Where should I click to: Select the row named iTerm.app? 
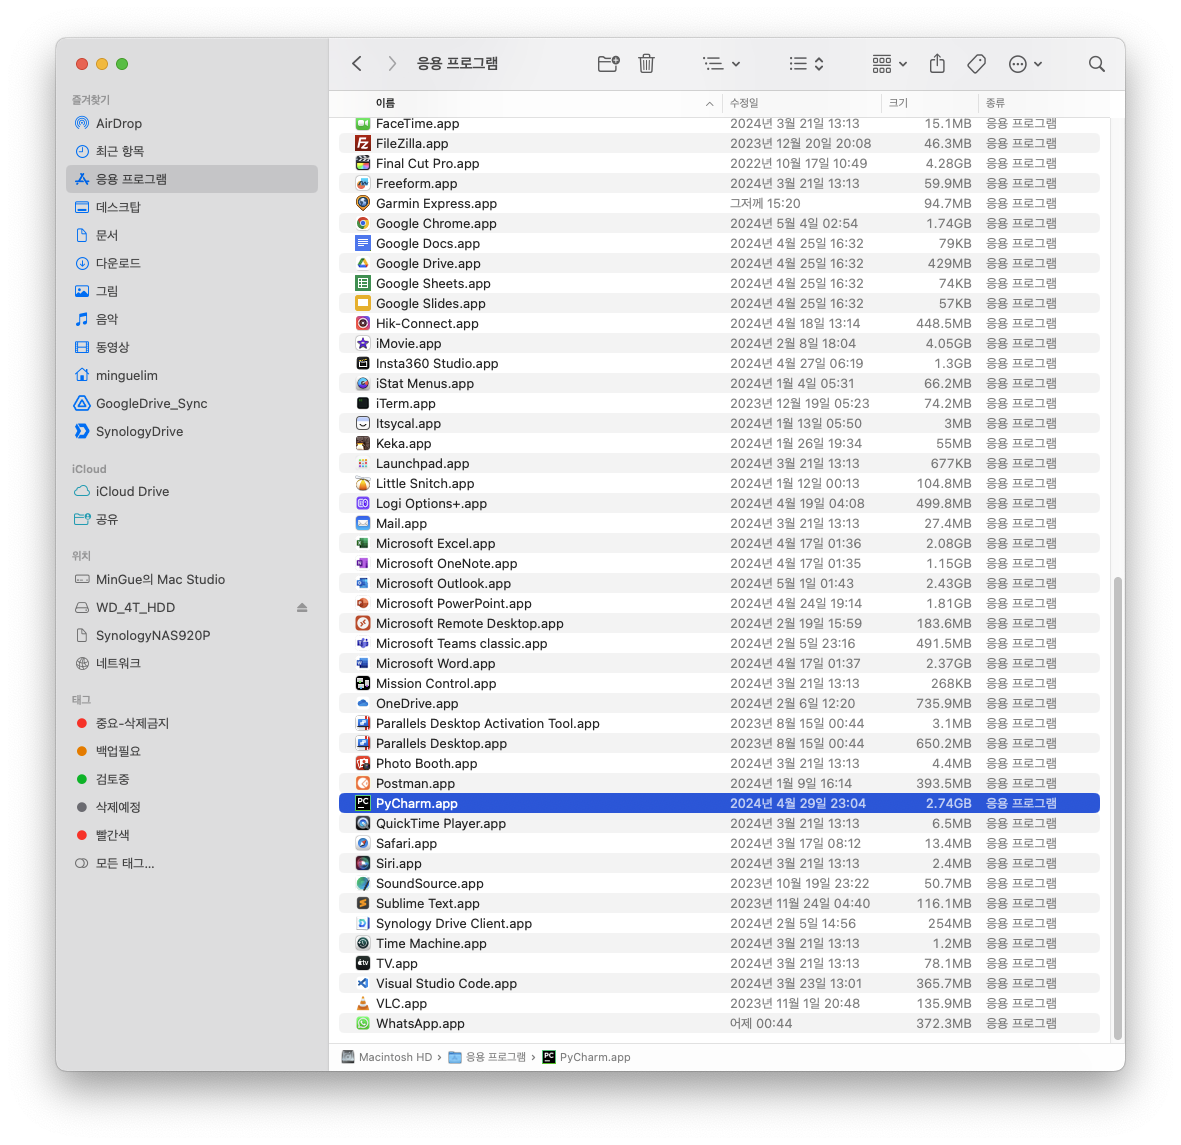pyautogui.click(x=719, y=404)
